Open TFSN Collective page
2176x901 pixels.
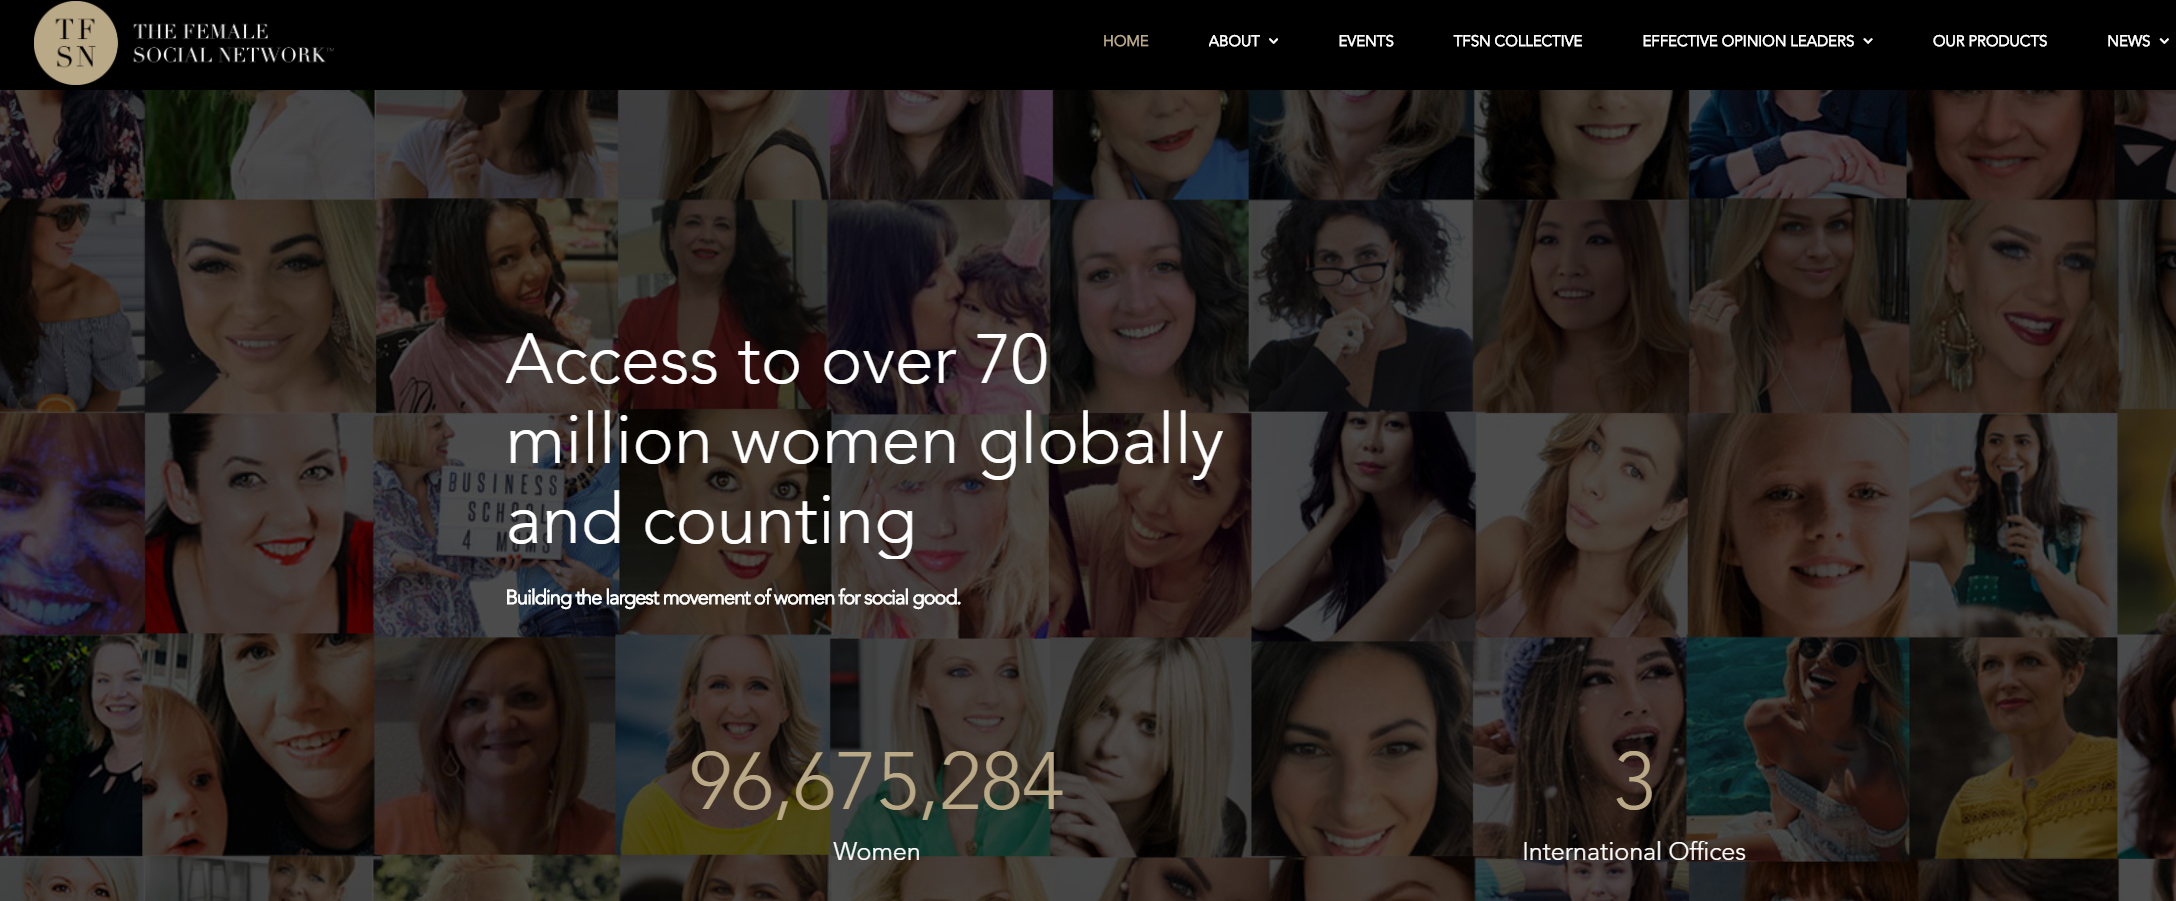click(1517, 41)
